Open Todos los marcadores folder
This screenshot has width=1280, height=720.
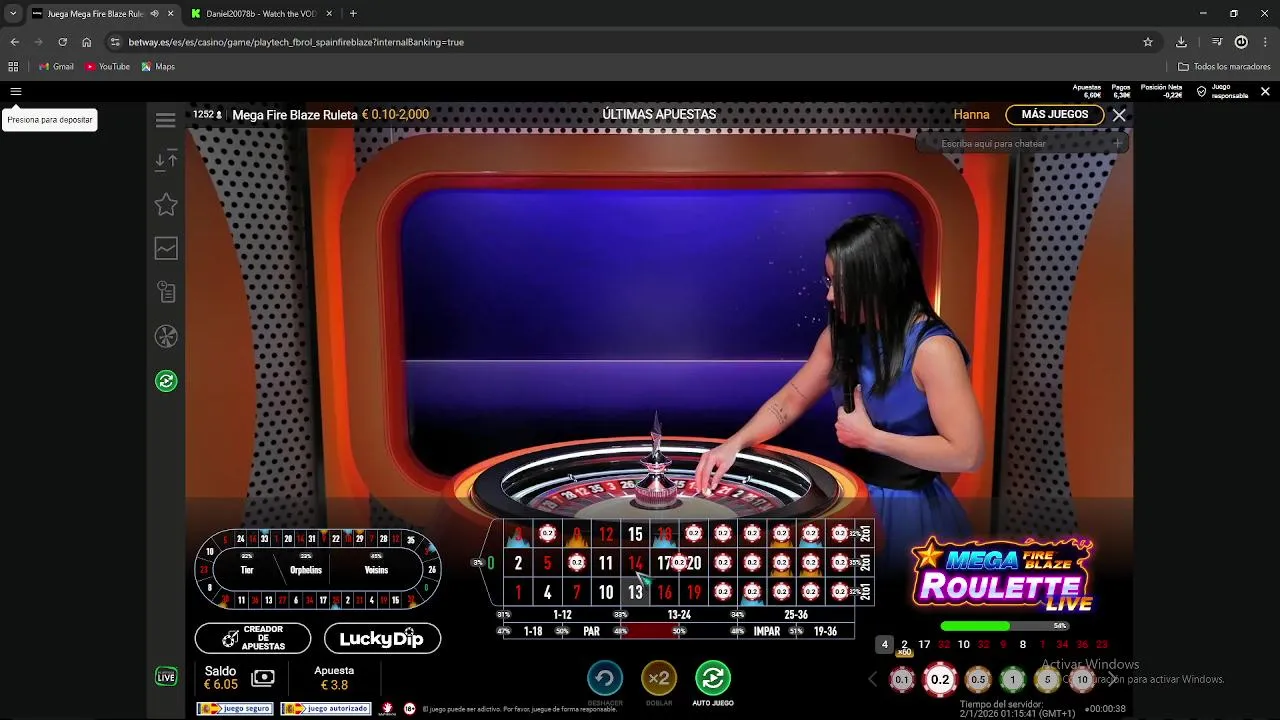tap(1224, 67)
